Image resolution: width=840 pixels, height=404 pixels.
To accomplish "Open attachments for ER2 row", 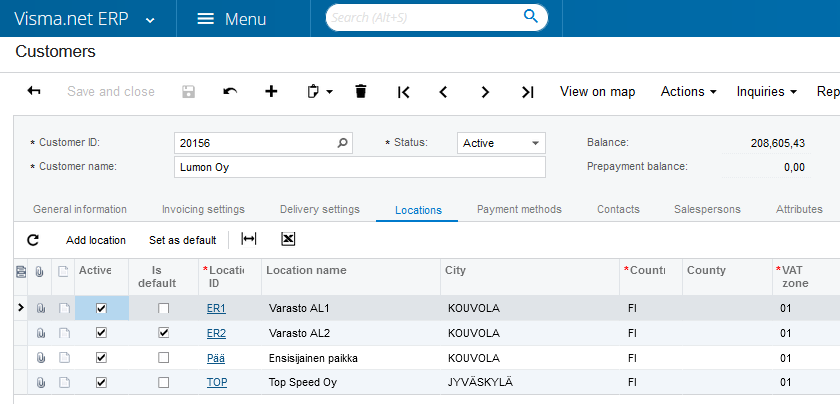I will pos(40,333).
